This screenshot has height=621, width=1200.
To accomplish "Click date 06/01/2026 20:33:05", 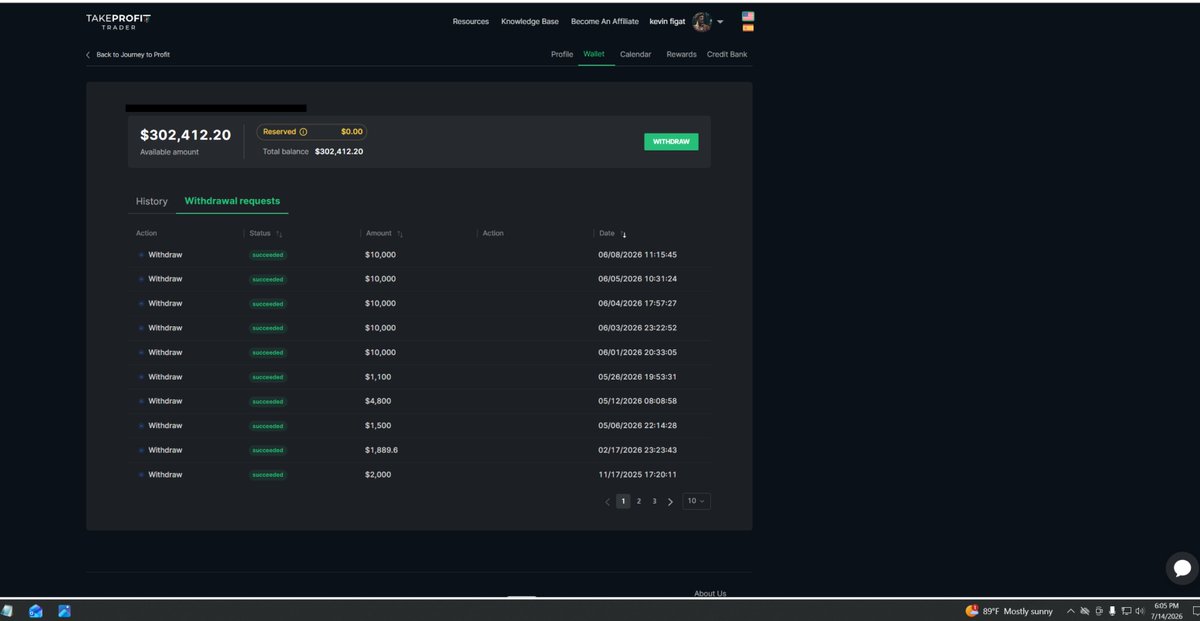I will pos(637,353).
